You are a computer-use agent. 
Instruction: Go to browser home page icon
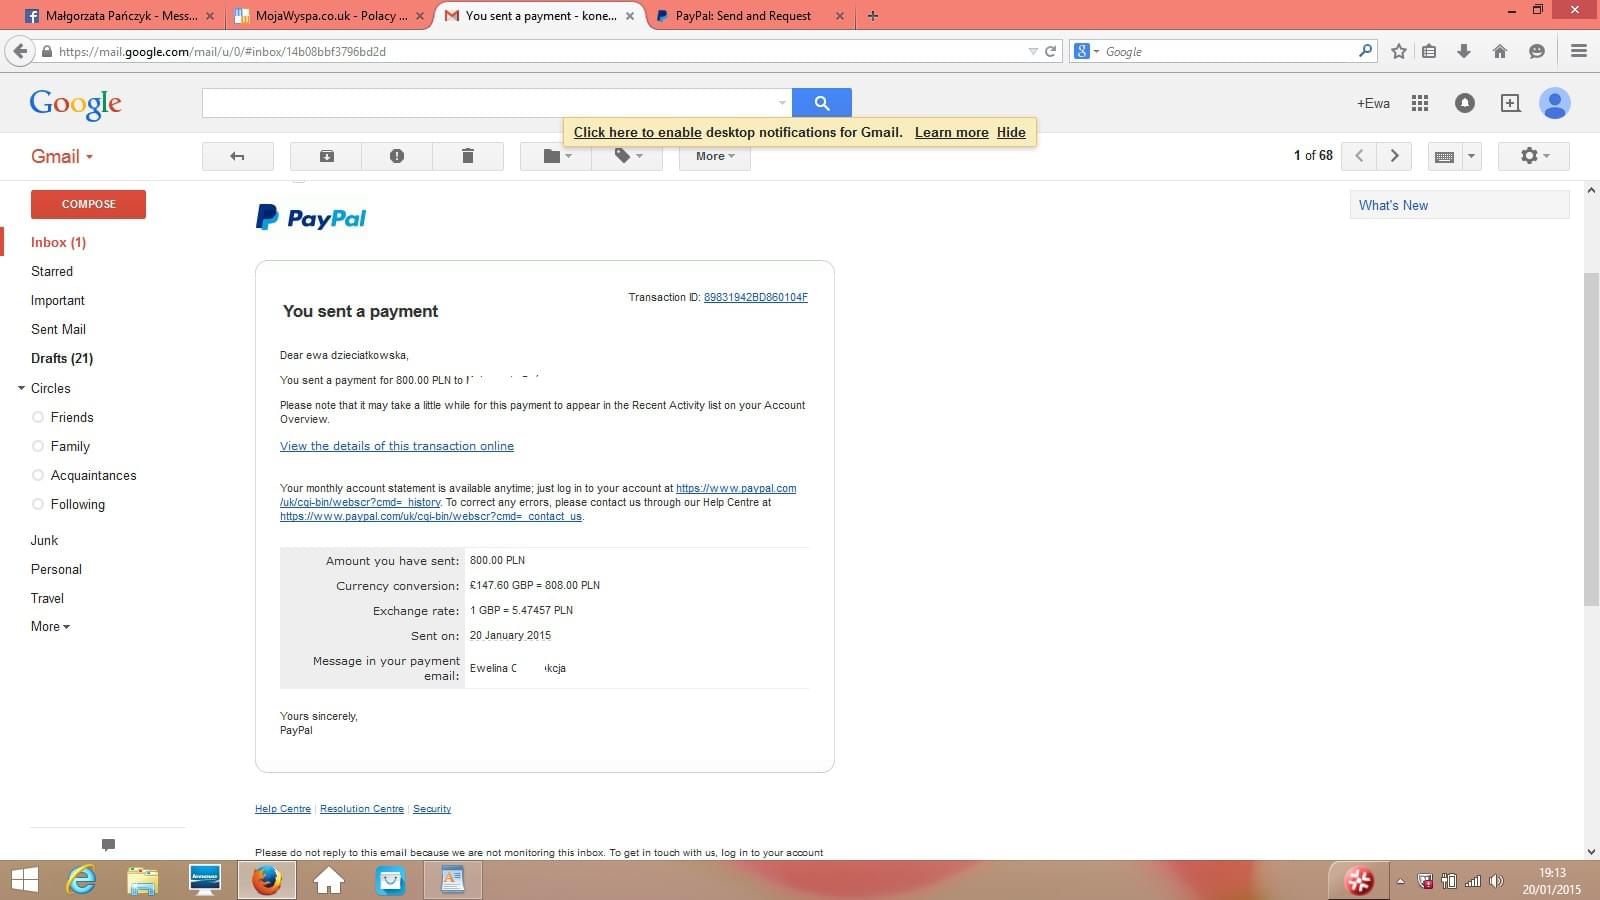tap(1500, 51)
